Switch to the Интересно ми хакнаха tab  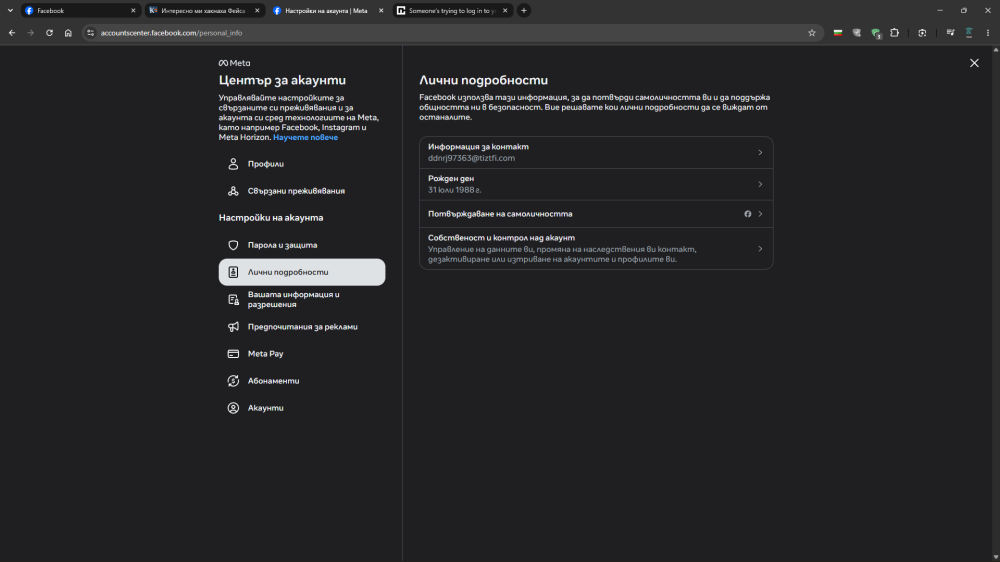tap(203, 11)
